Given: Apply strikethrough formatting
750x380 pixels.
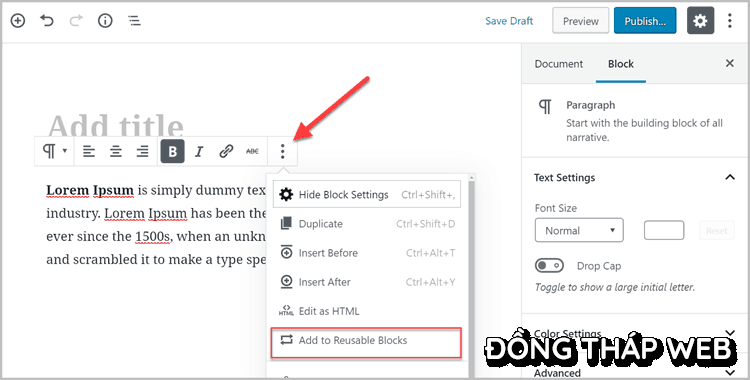Looking at the screenshot, I should coord(252,152).
